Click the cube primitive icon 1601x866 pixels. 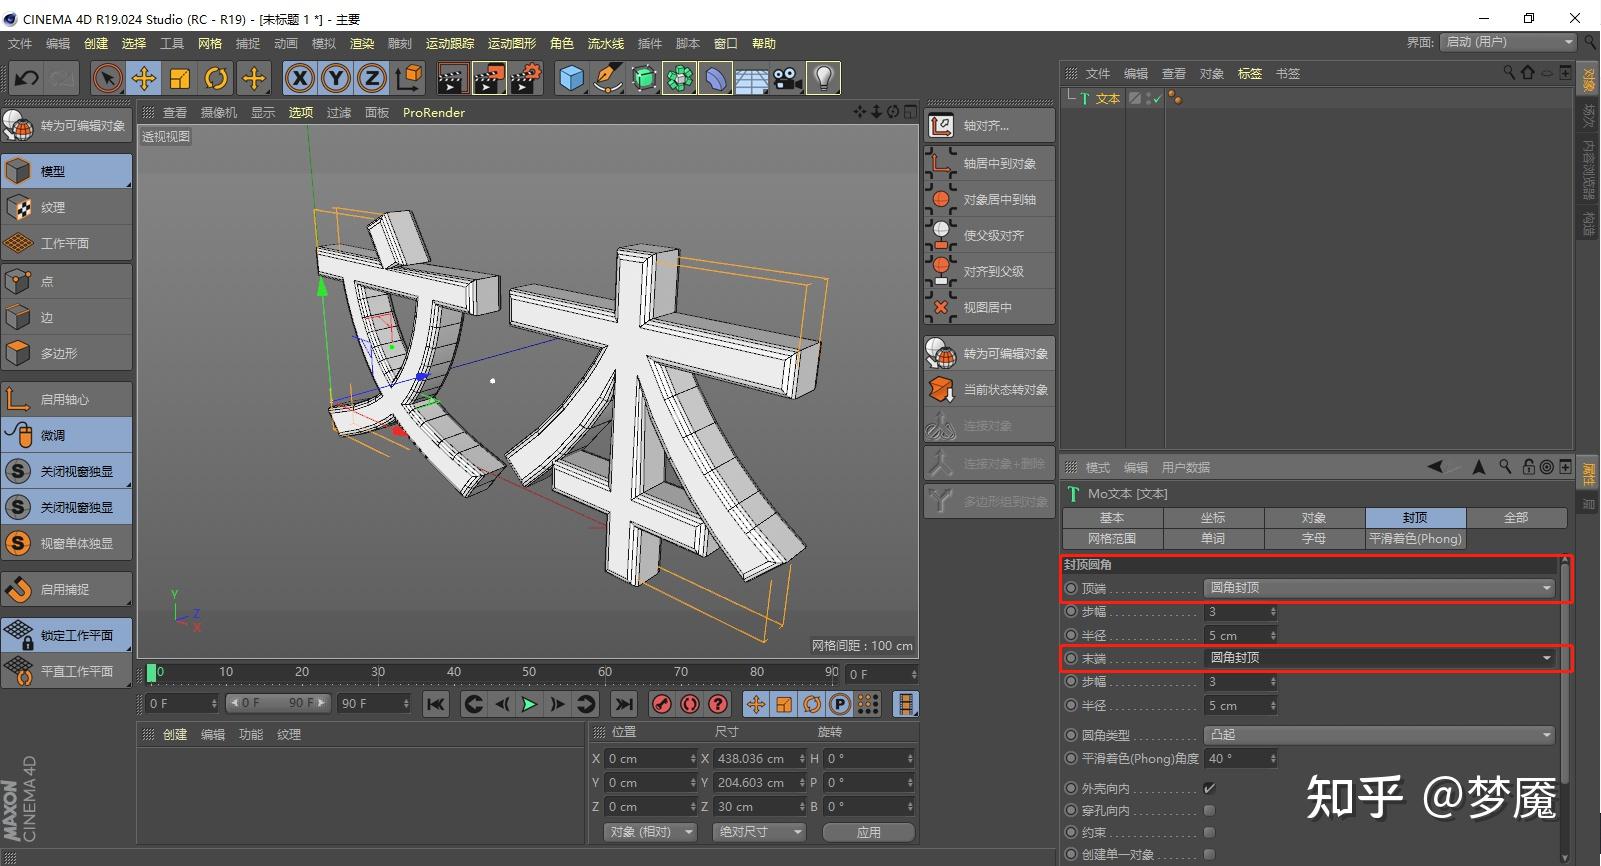571,78
